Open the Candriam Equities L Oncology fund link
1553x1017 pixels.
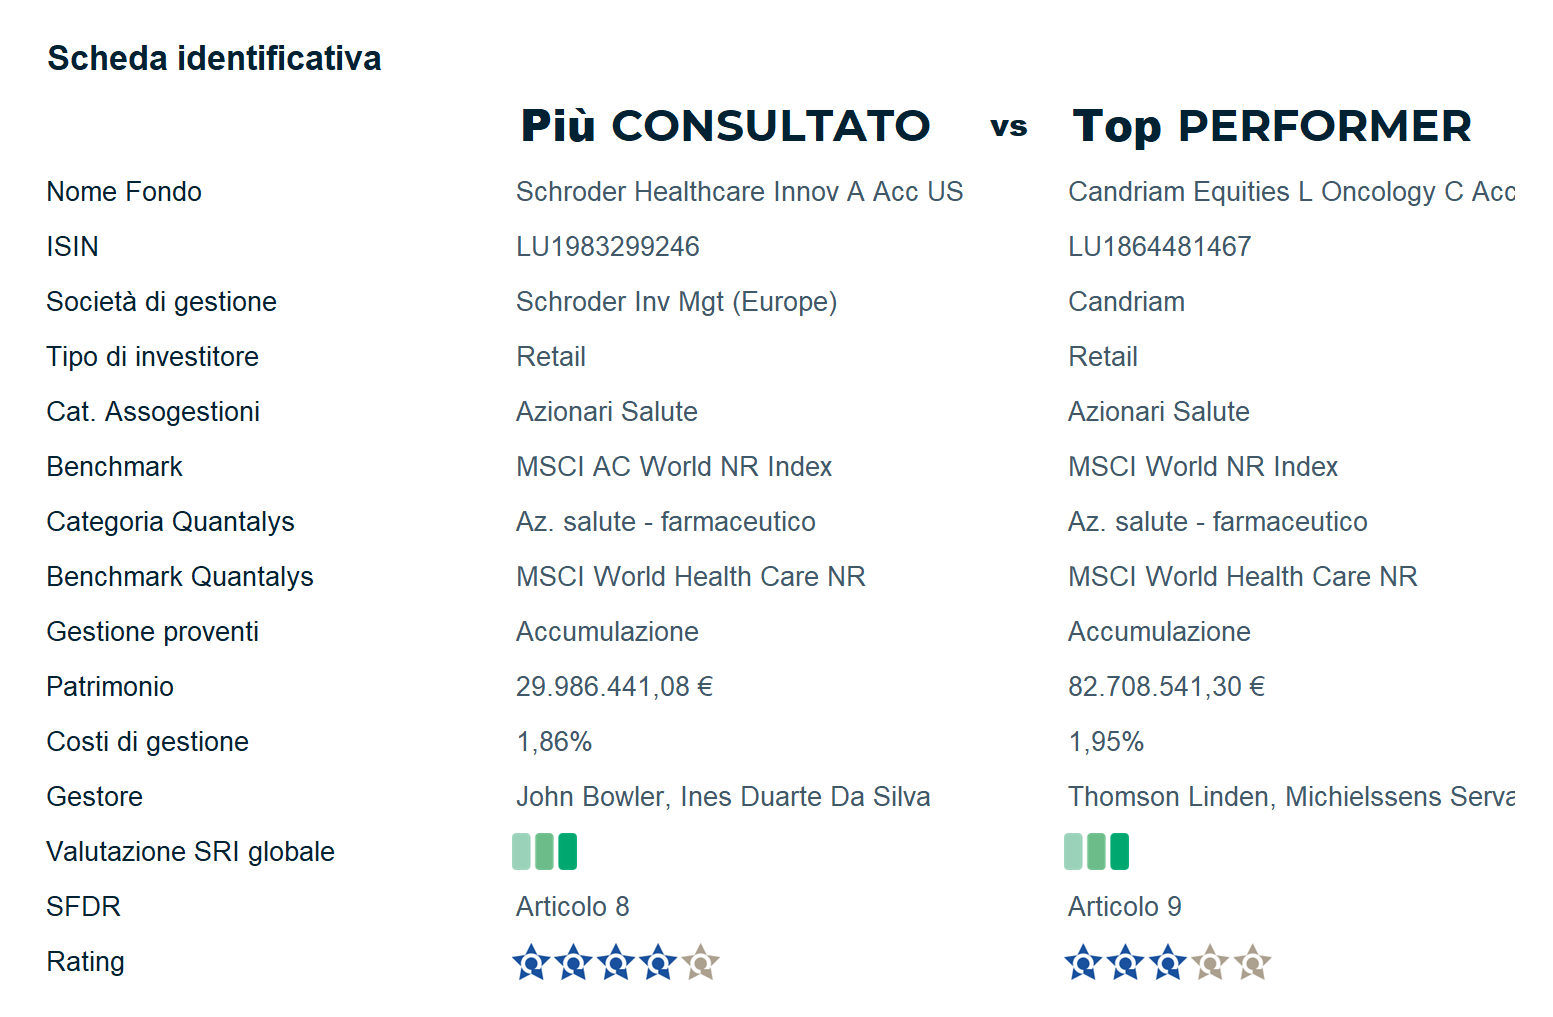click(x=1290, y=192)
